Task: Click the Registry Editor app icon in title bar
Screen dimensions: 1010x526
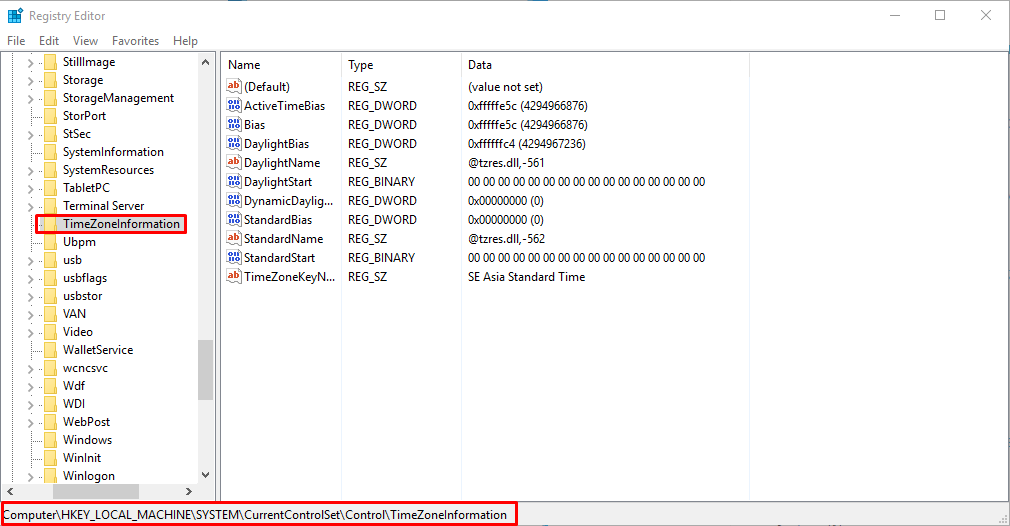Action: point(15,15)
